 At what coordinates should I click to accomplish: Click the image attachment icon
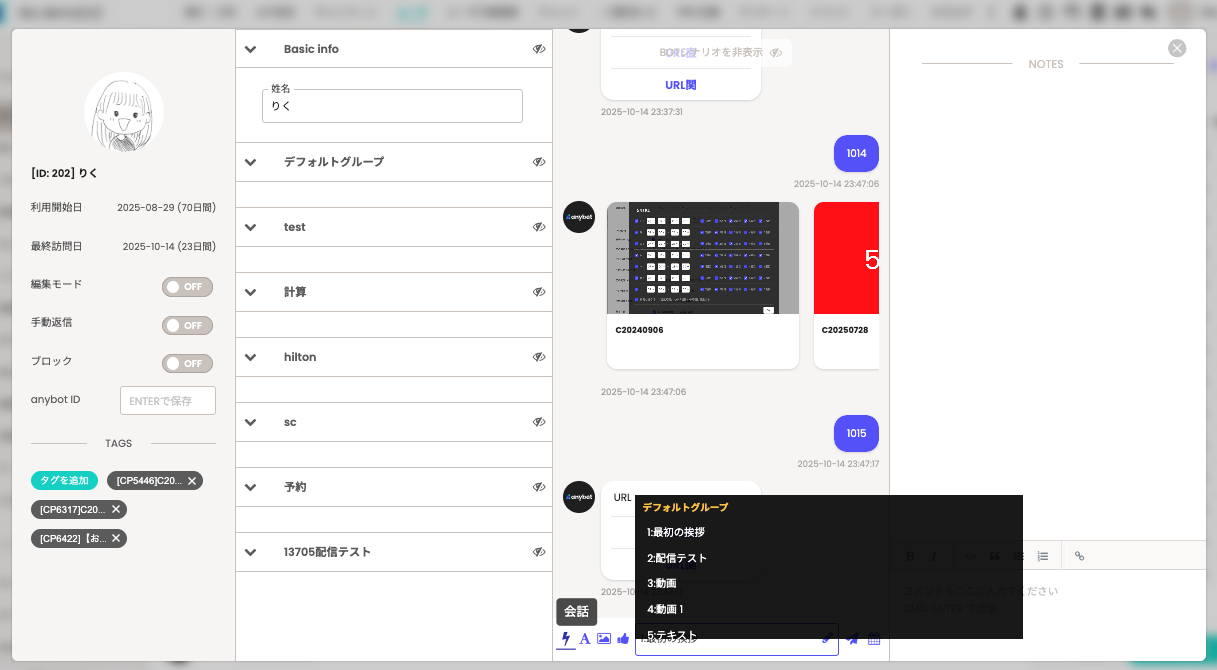604,639
